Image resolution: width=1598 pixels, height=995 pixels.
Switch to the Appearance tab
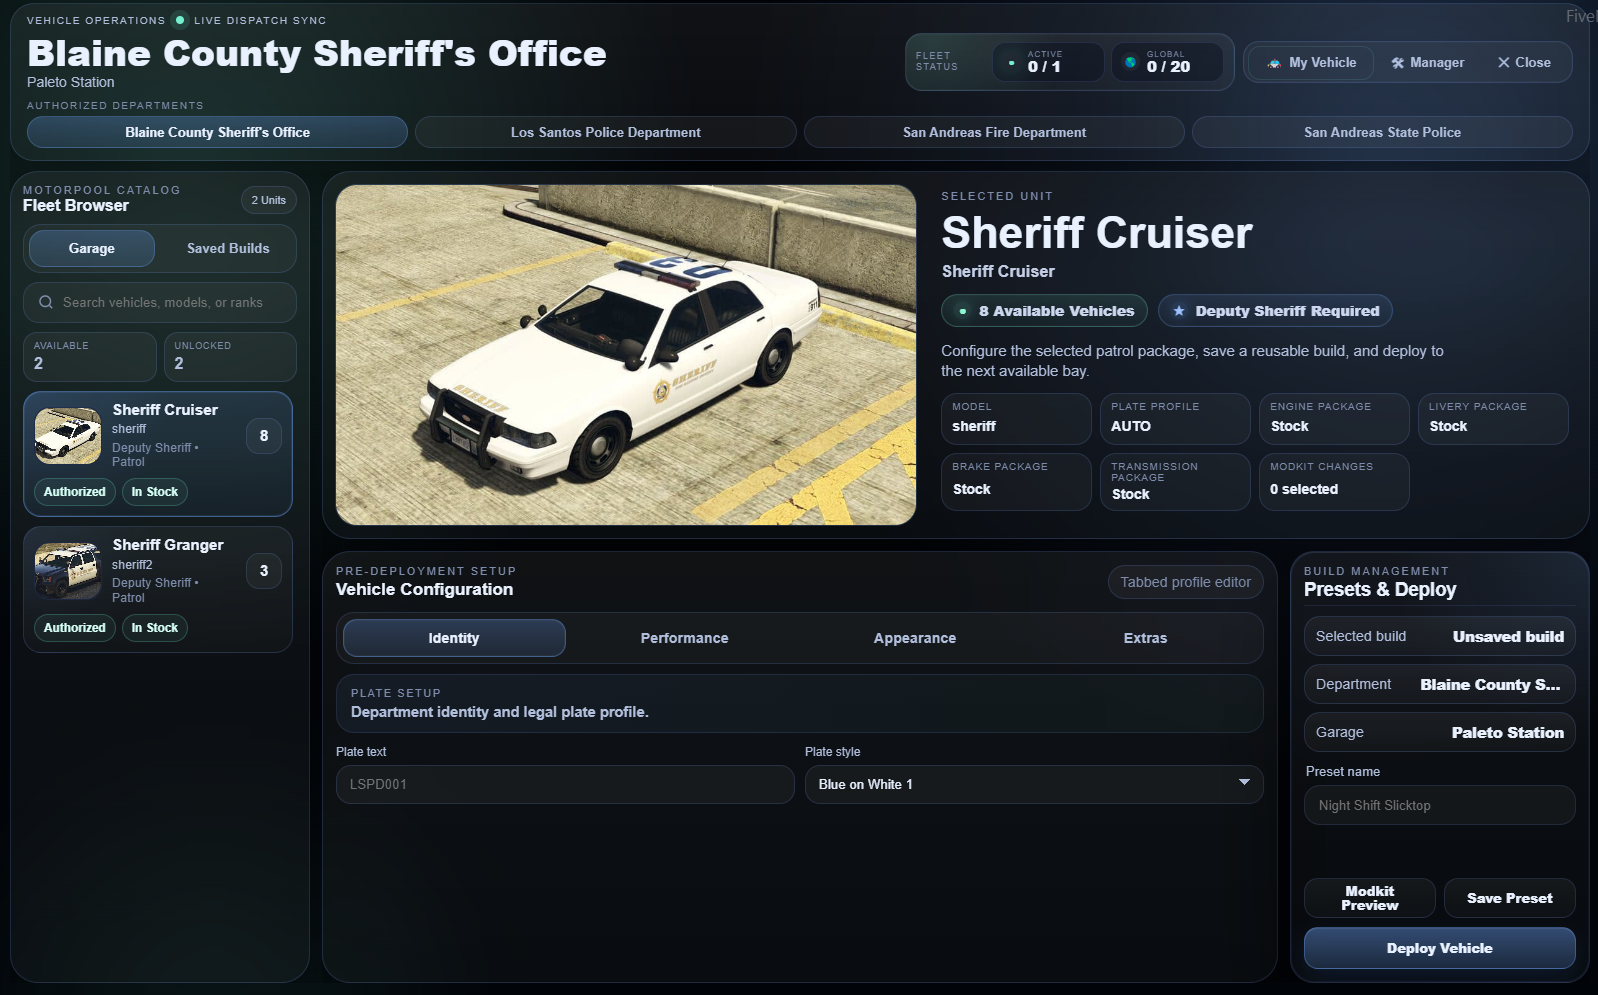pos(914,638)
